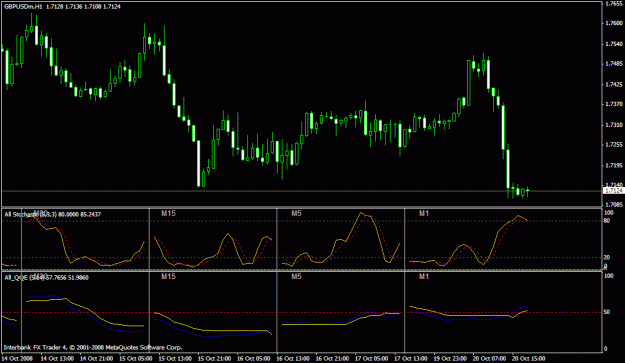Click the 1.7655 price axis label
This screenshot has height=363, width=625.
click(x=614, y=4)
